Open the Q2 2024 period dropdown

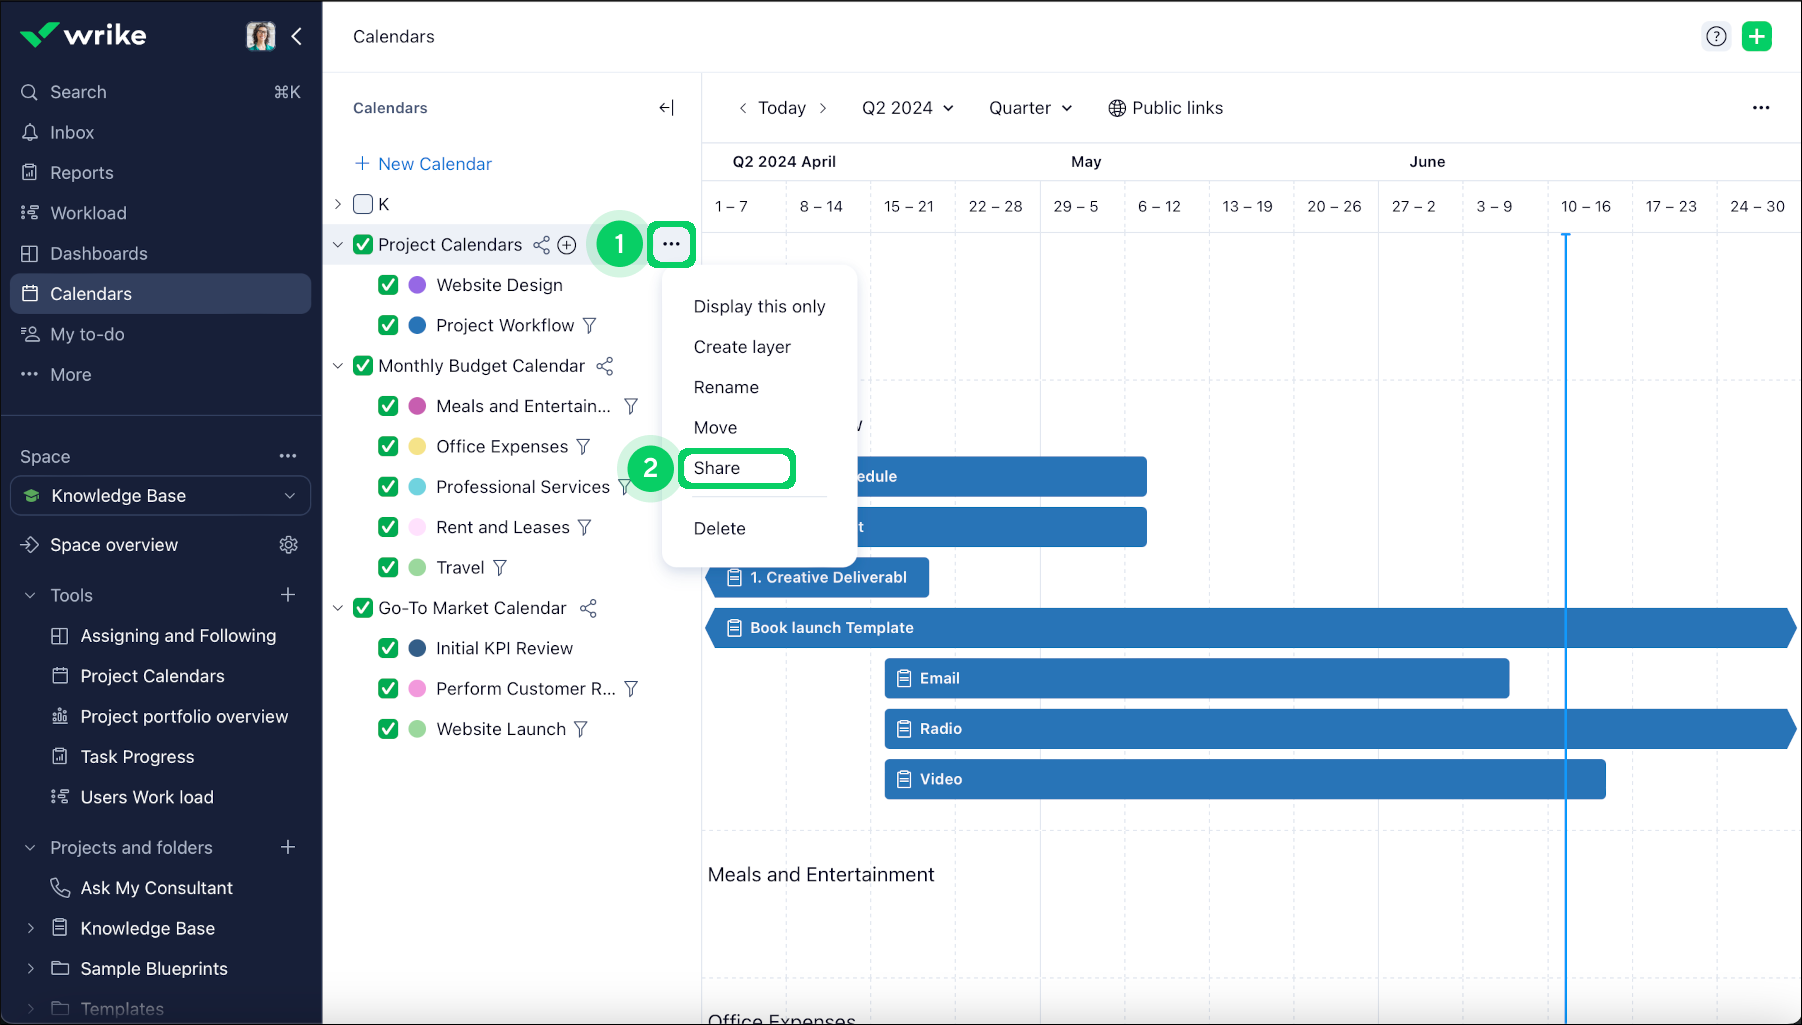pos(907,108)
